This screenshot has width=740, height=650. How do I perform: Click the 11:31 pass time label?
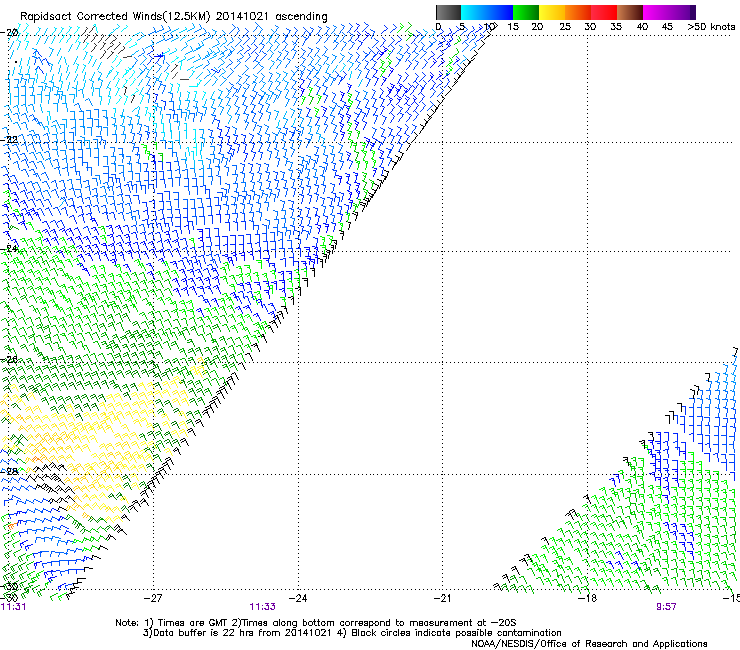pos(13,607)
